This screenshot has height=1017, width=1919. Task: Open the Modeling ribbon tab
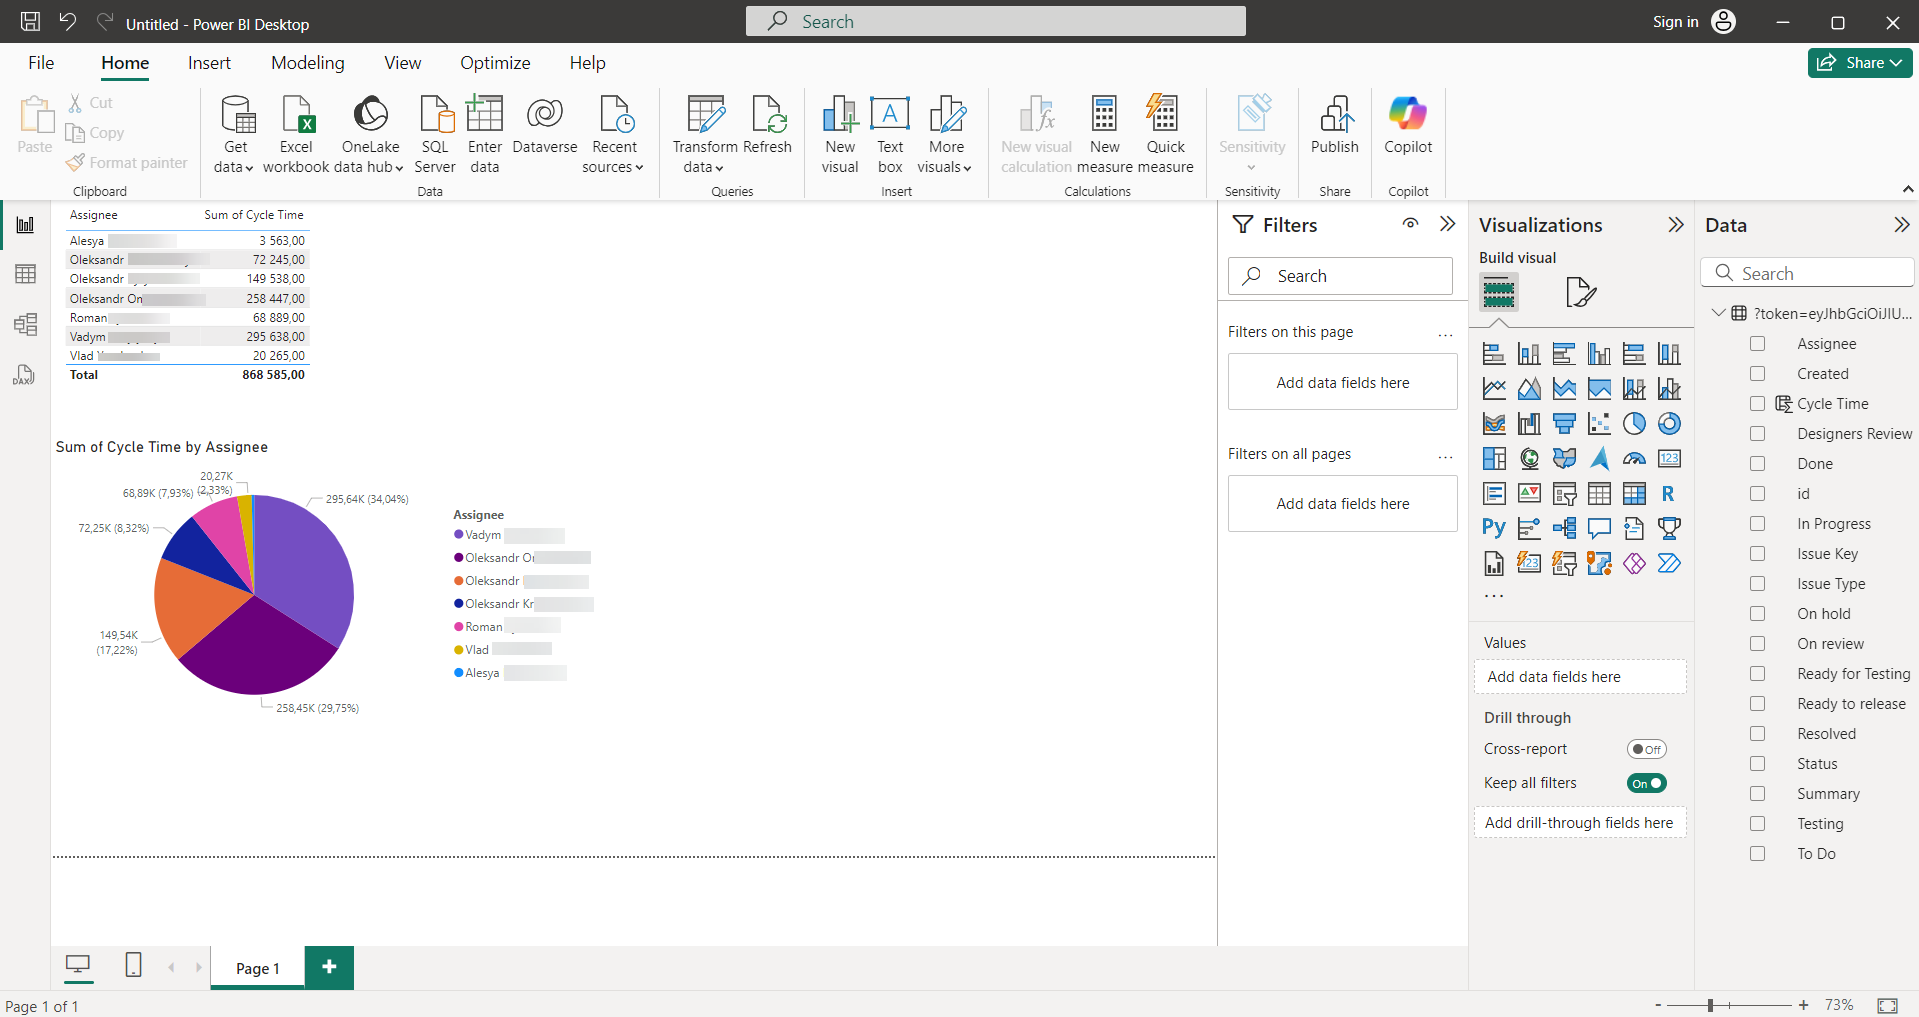pos(307,63)
